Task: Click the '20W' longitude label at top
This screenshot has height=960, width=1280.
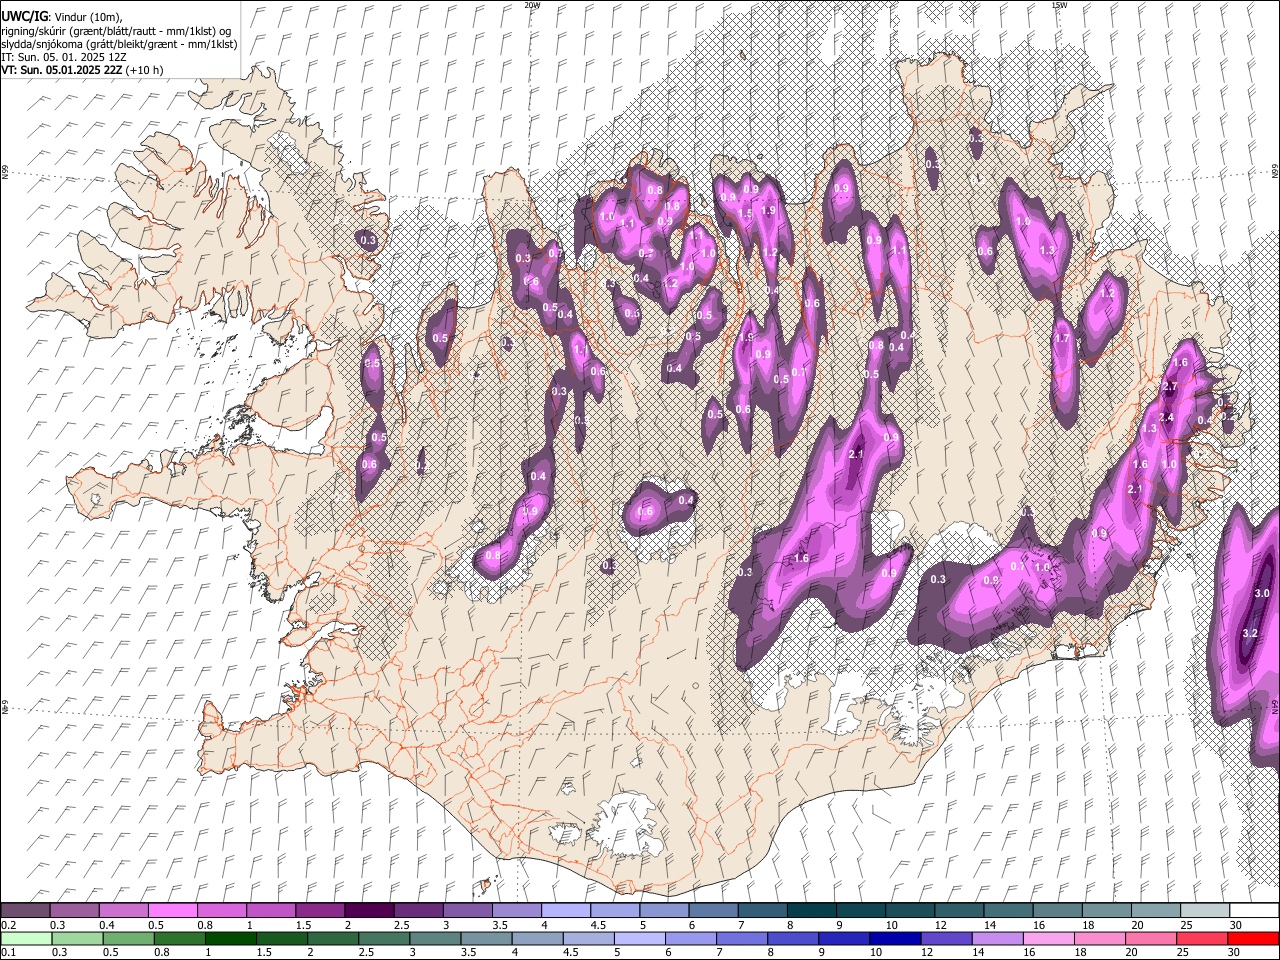Action: coord(532,5)
